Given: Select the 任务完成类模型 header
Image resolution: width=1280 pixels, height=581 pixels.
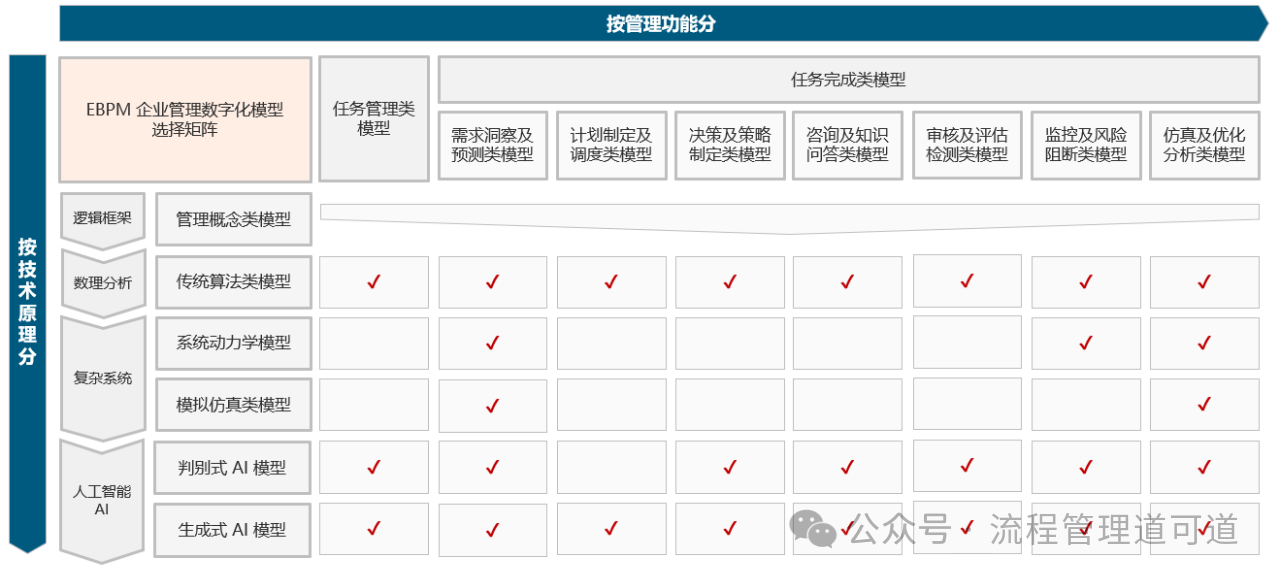Looking at the screenshot, I should 848,80.
